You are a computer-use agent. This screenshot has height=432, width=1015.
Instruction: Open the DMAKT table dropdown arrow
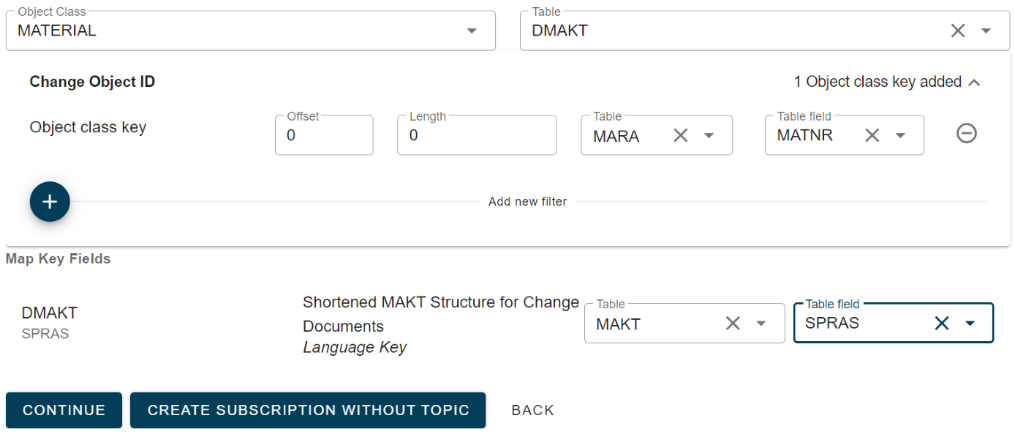(986, 31)
